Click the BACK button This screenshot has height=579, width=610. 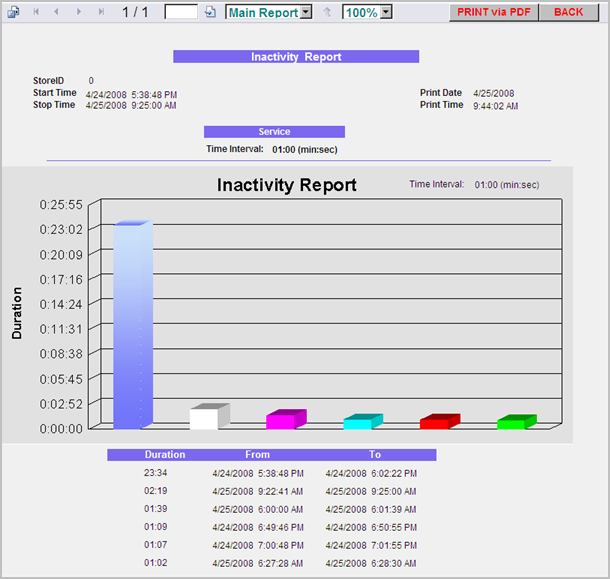click(568, 12)
